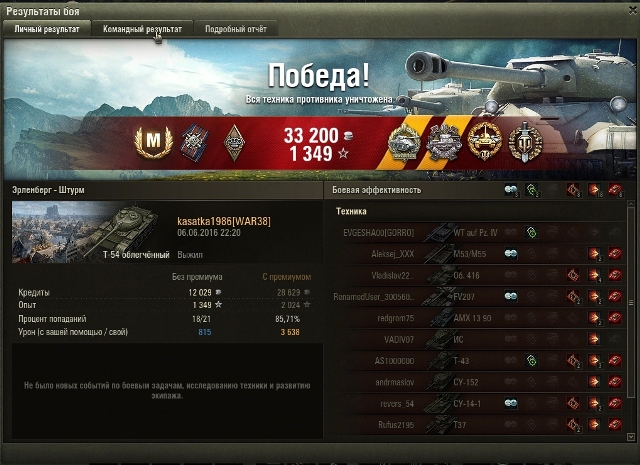Open the Подробный отчёт tab
This screenshot has width=640, height=465.
(236, 29)
